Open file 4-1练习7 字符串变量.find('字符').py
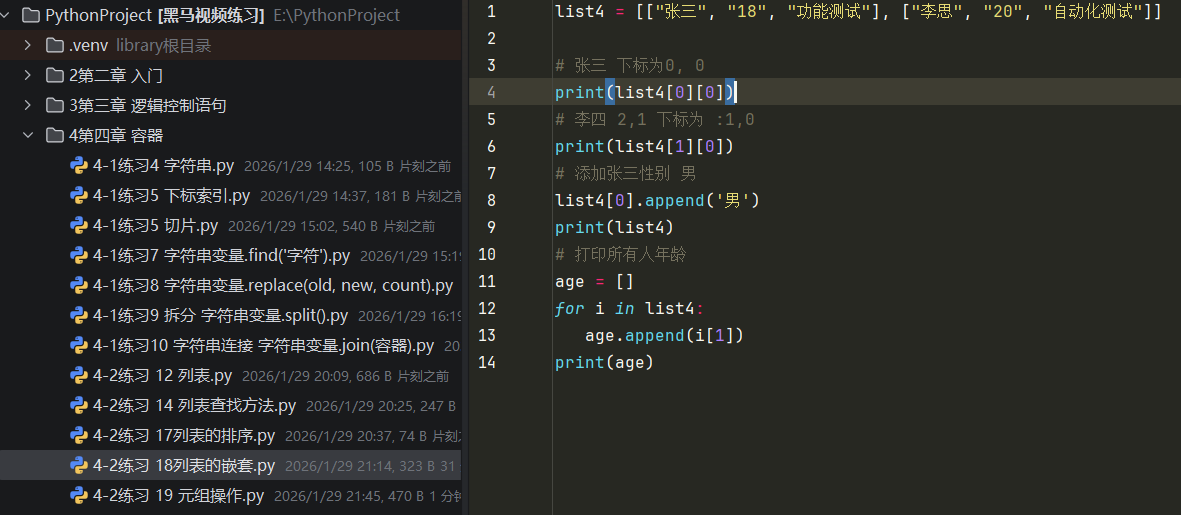1181x515 pixels. [x=221, y=255]
